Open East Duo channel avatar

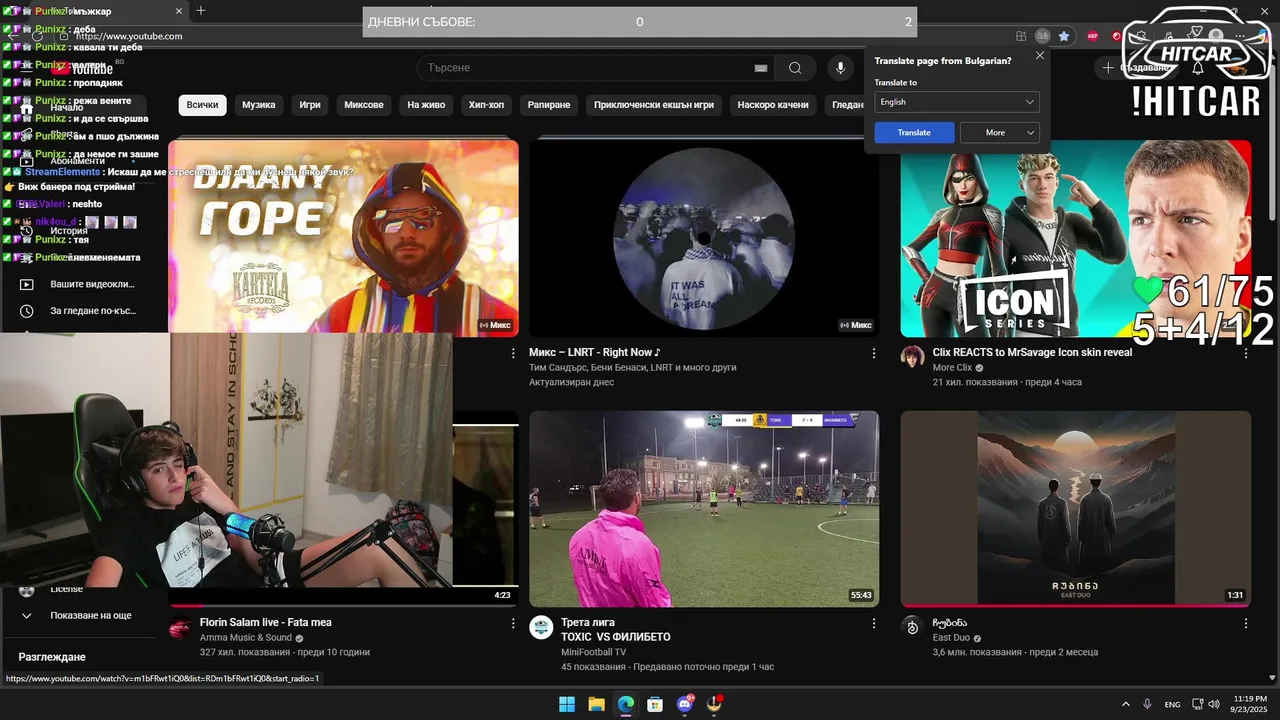pyautogui.click(x=912, y=627)
